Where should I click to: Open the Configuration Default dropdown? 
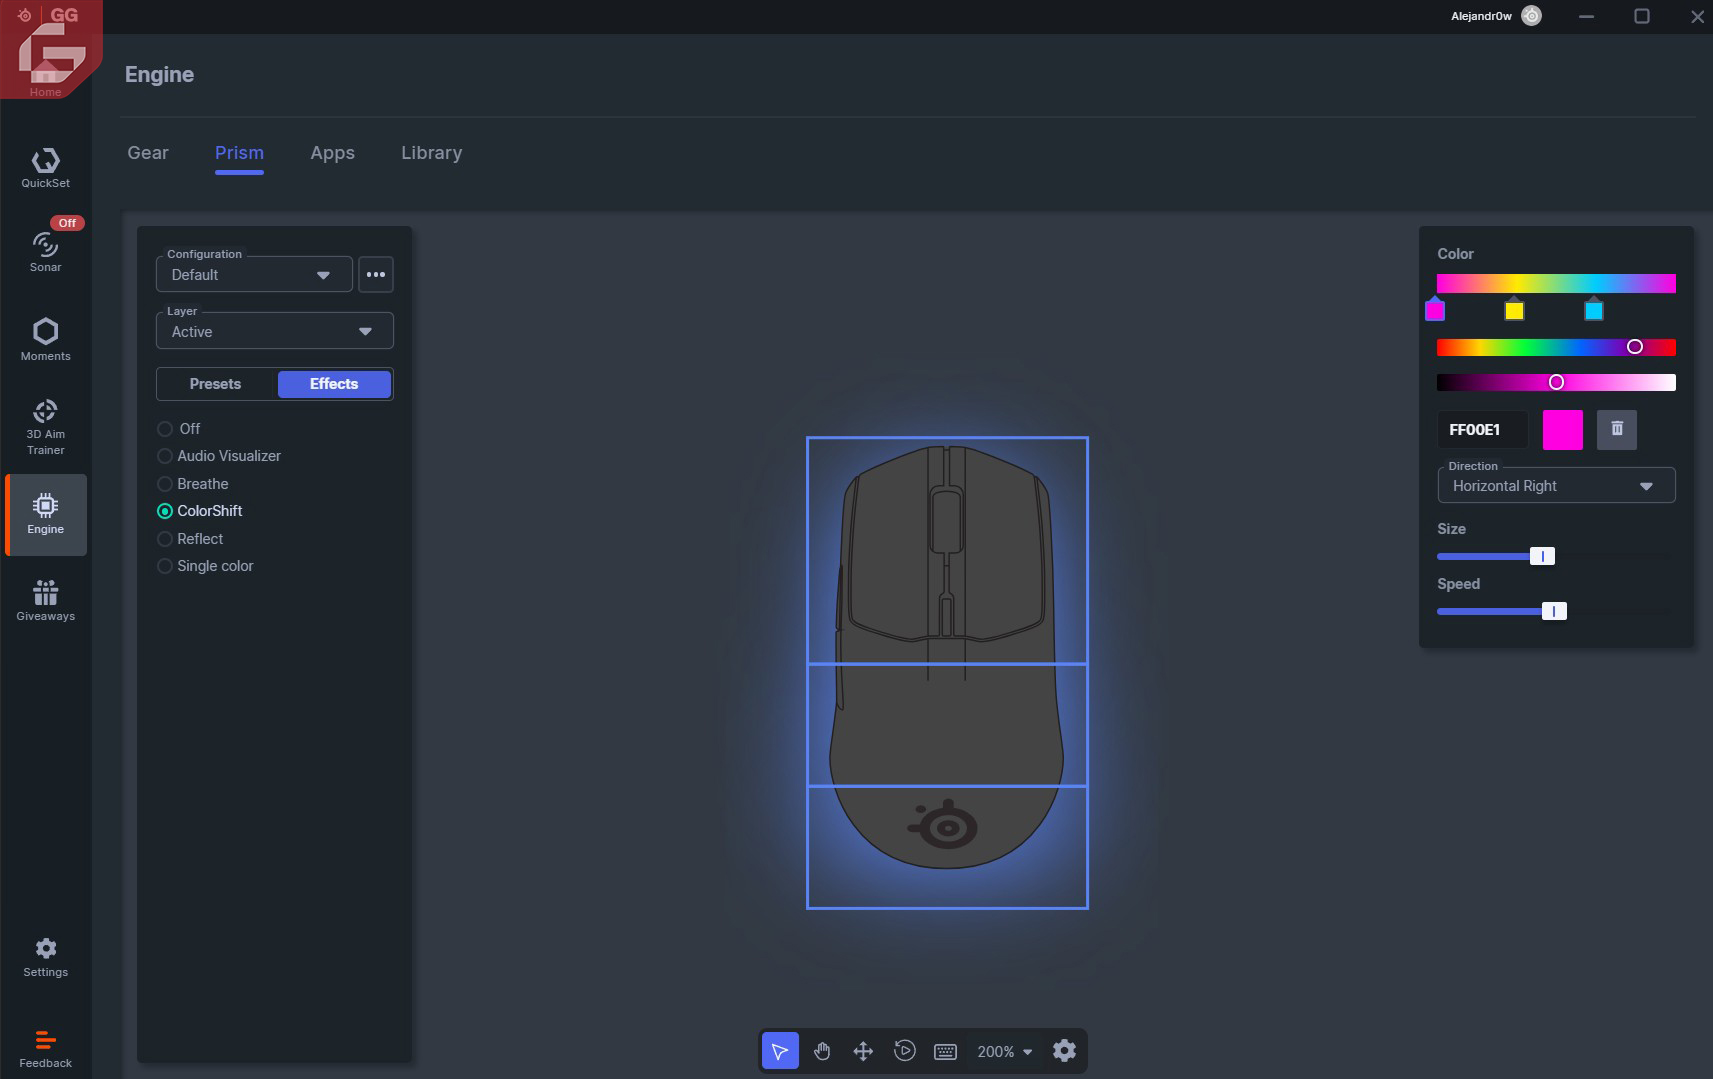[254, 274]
